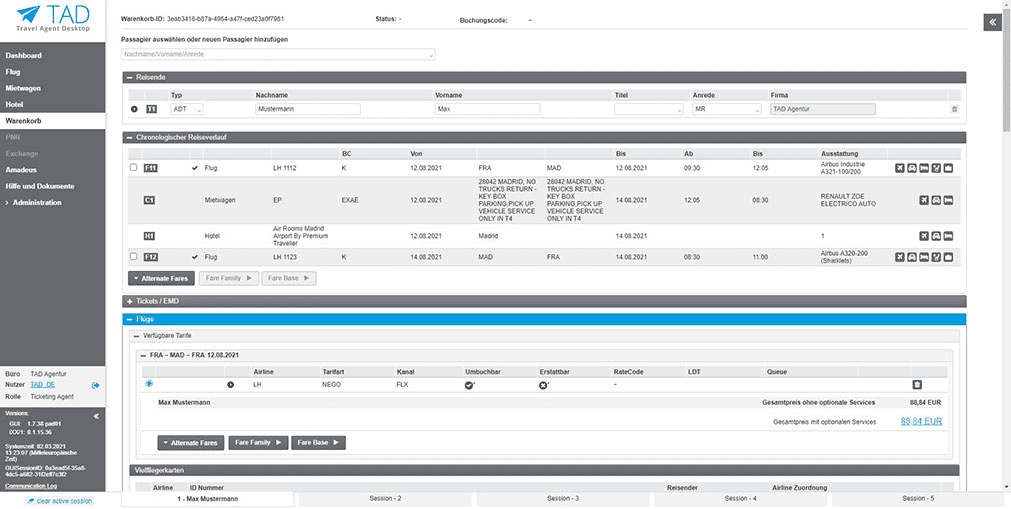Select the radio button for the LH NEGO fare

[149, 383]
